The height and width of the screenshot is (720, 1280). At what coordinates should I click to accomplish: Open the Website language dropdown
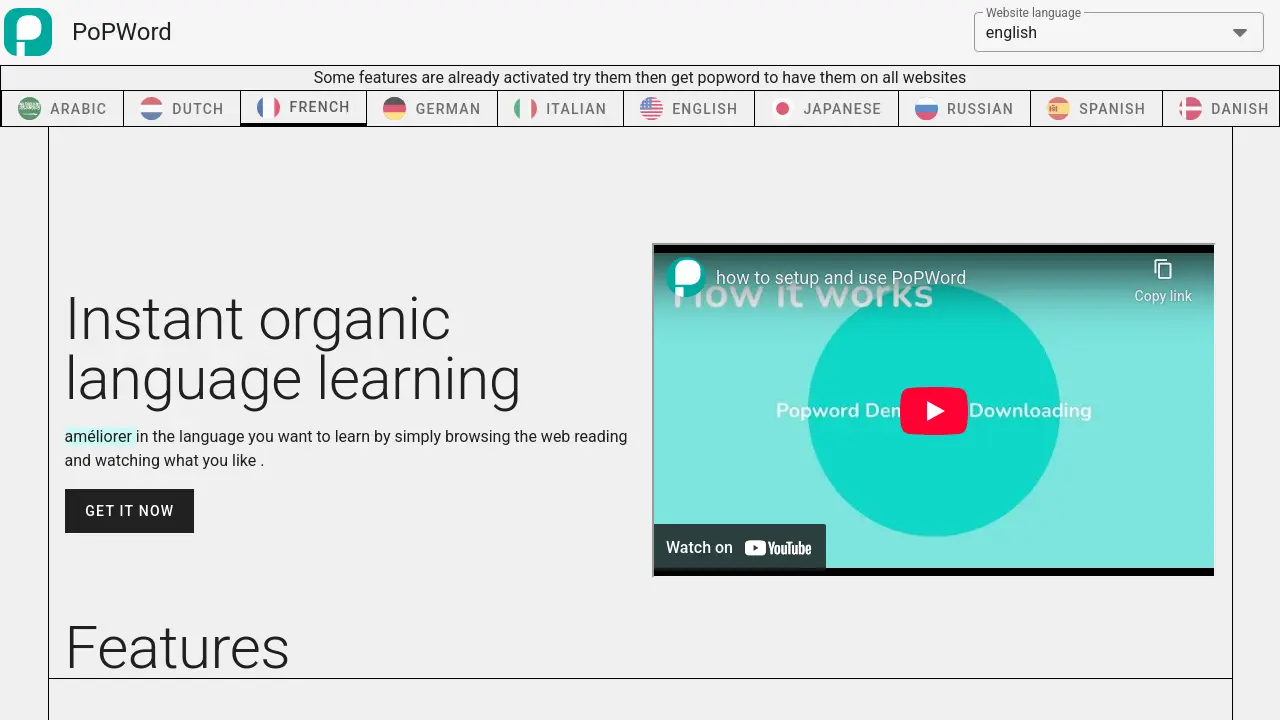click(1118, 32)
